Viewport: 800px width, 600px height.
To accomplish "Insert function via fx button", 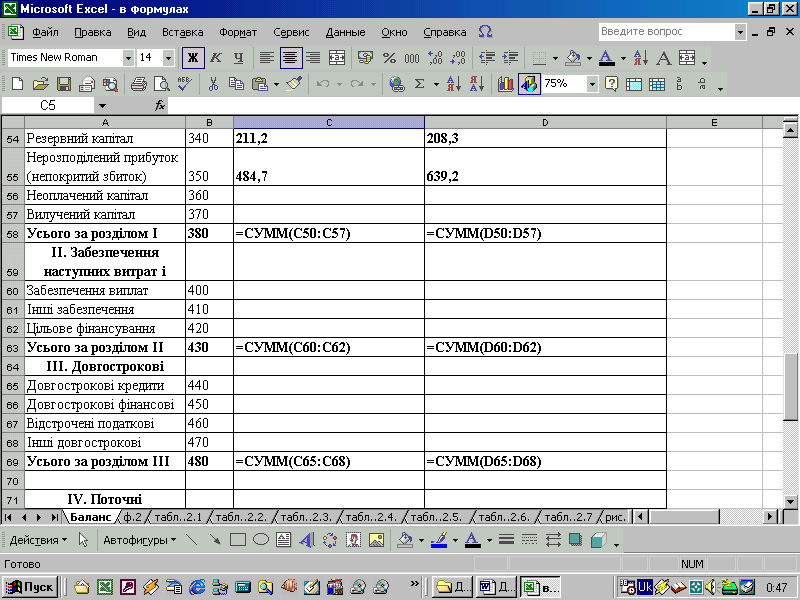I will tap(160, 106).
